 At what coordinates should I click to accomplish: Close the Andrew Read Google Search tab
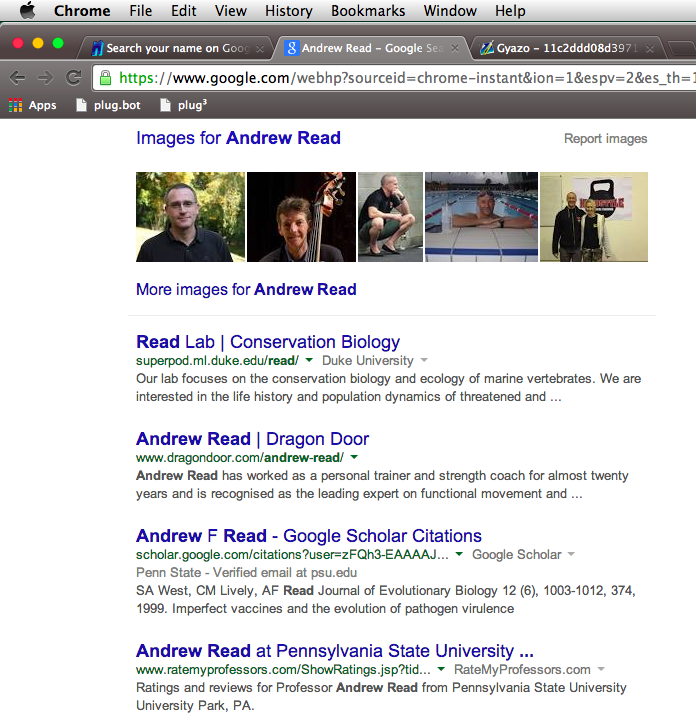pyautogui.click(x=455, y=48)
